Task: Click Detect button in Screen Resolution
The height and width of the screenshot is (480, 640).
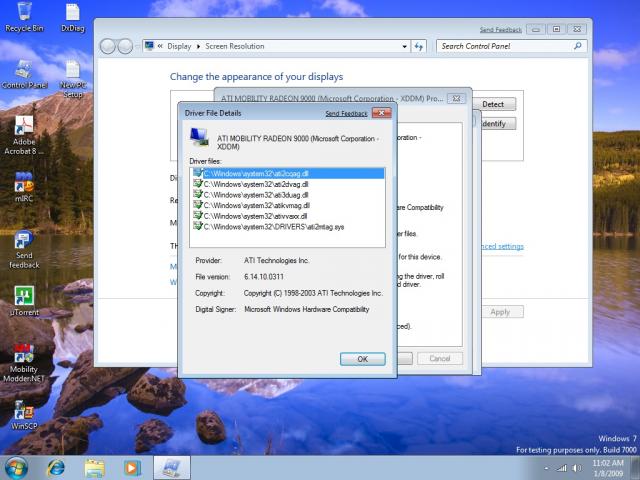Action: [x=493, y=104]
